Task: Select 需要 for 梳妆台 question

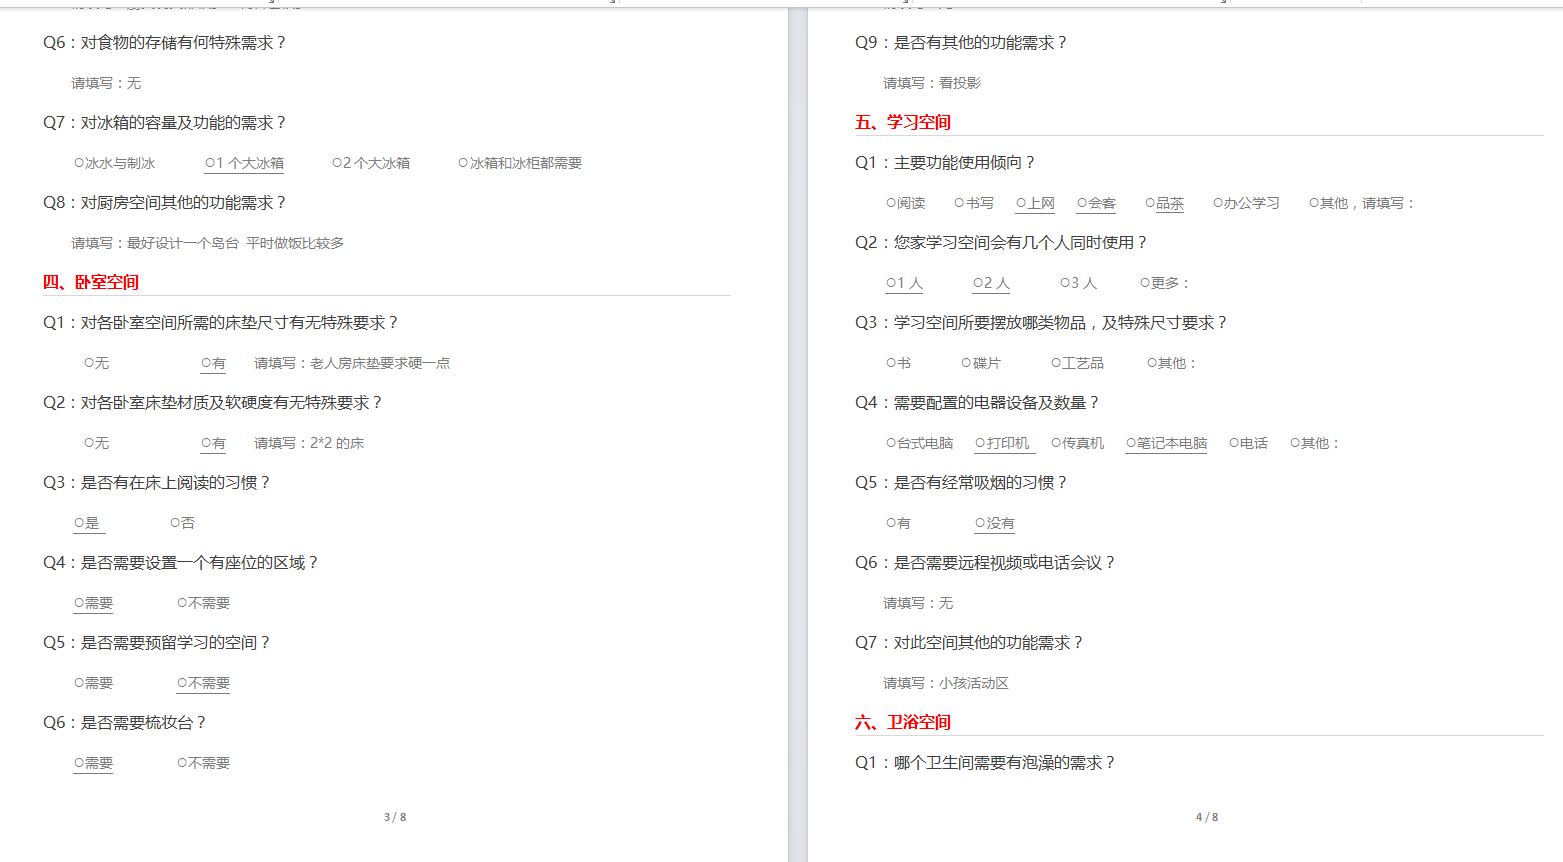Action: click(x=93, y=763)
